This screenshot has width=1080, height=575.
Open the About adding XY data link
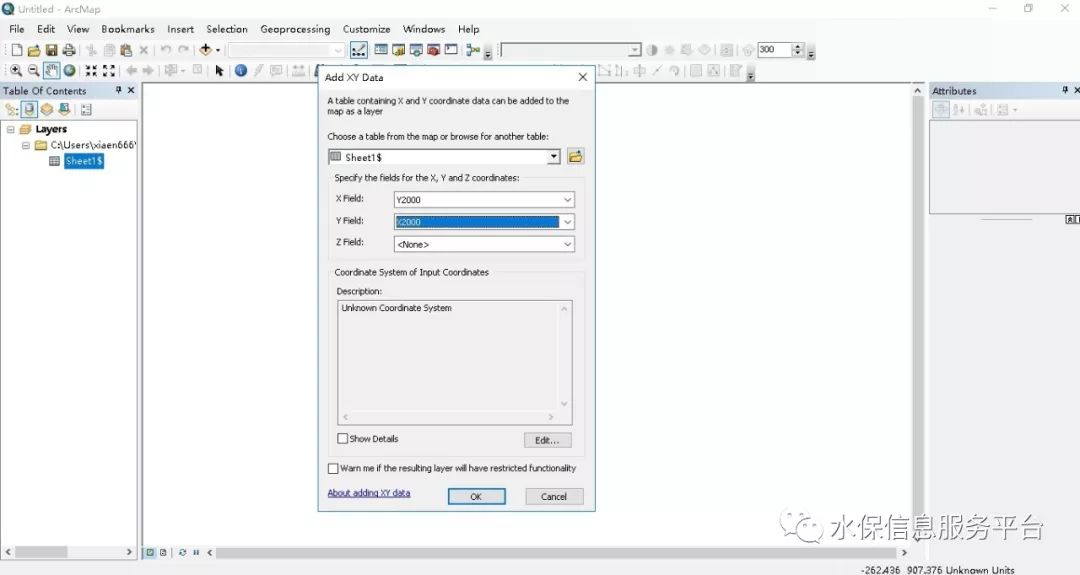(x=368, y=493)
